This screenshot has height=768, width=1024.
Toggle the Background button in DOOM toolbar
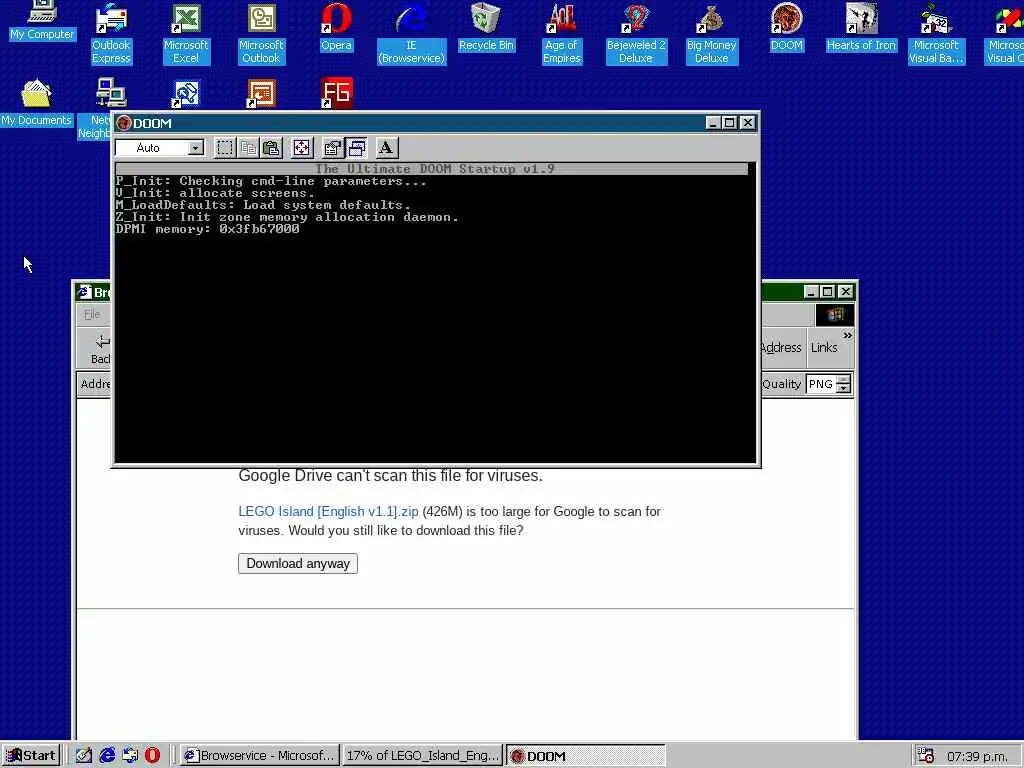click(x=357, y=148)
